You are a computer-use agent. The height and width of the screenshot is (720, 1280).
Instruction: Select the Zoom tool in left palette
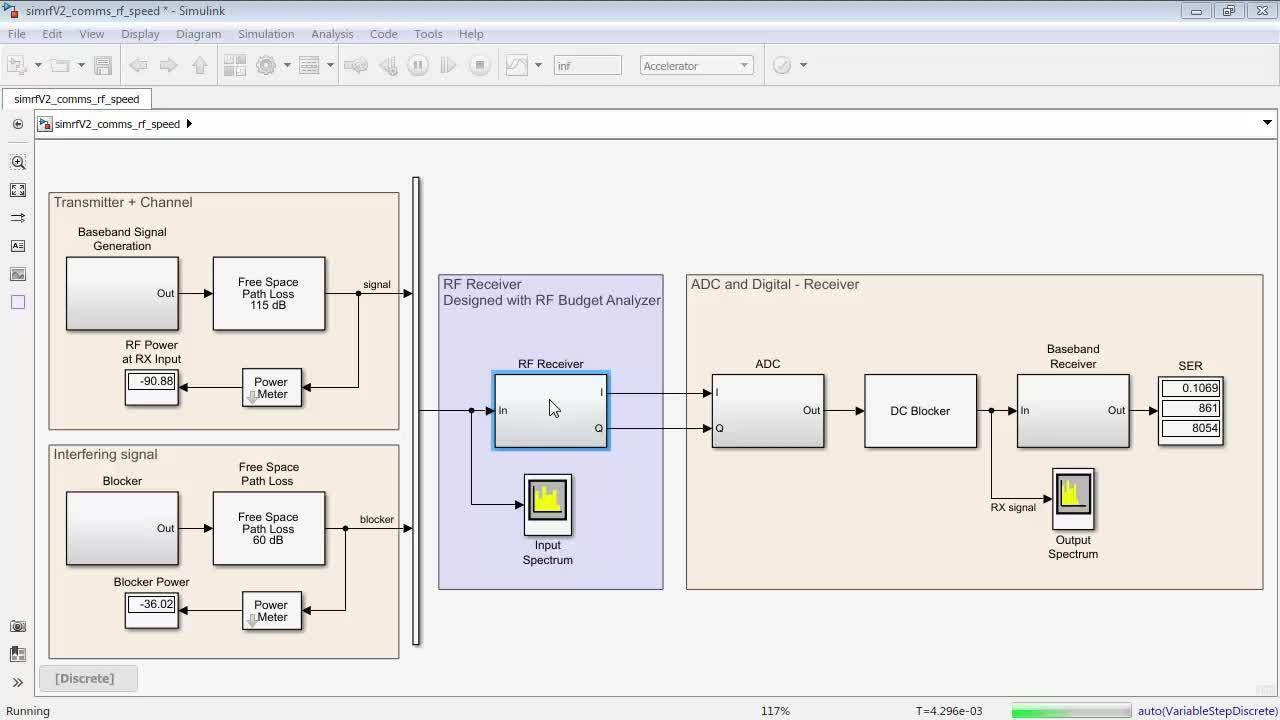[x=18, y=162]
